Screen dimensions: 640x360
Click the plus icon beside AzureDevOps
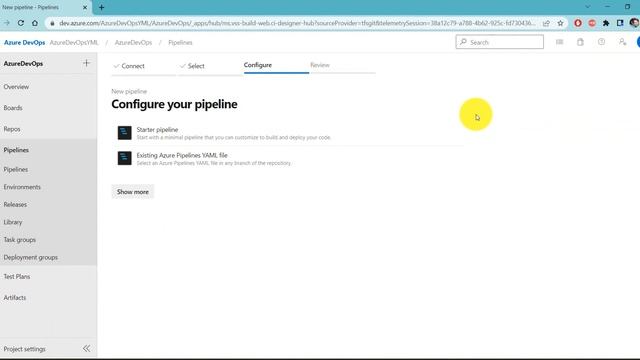coord(86,63)
